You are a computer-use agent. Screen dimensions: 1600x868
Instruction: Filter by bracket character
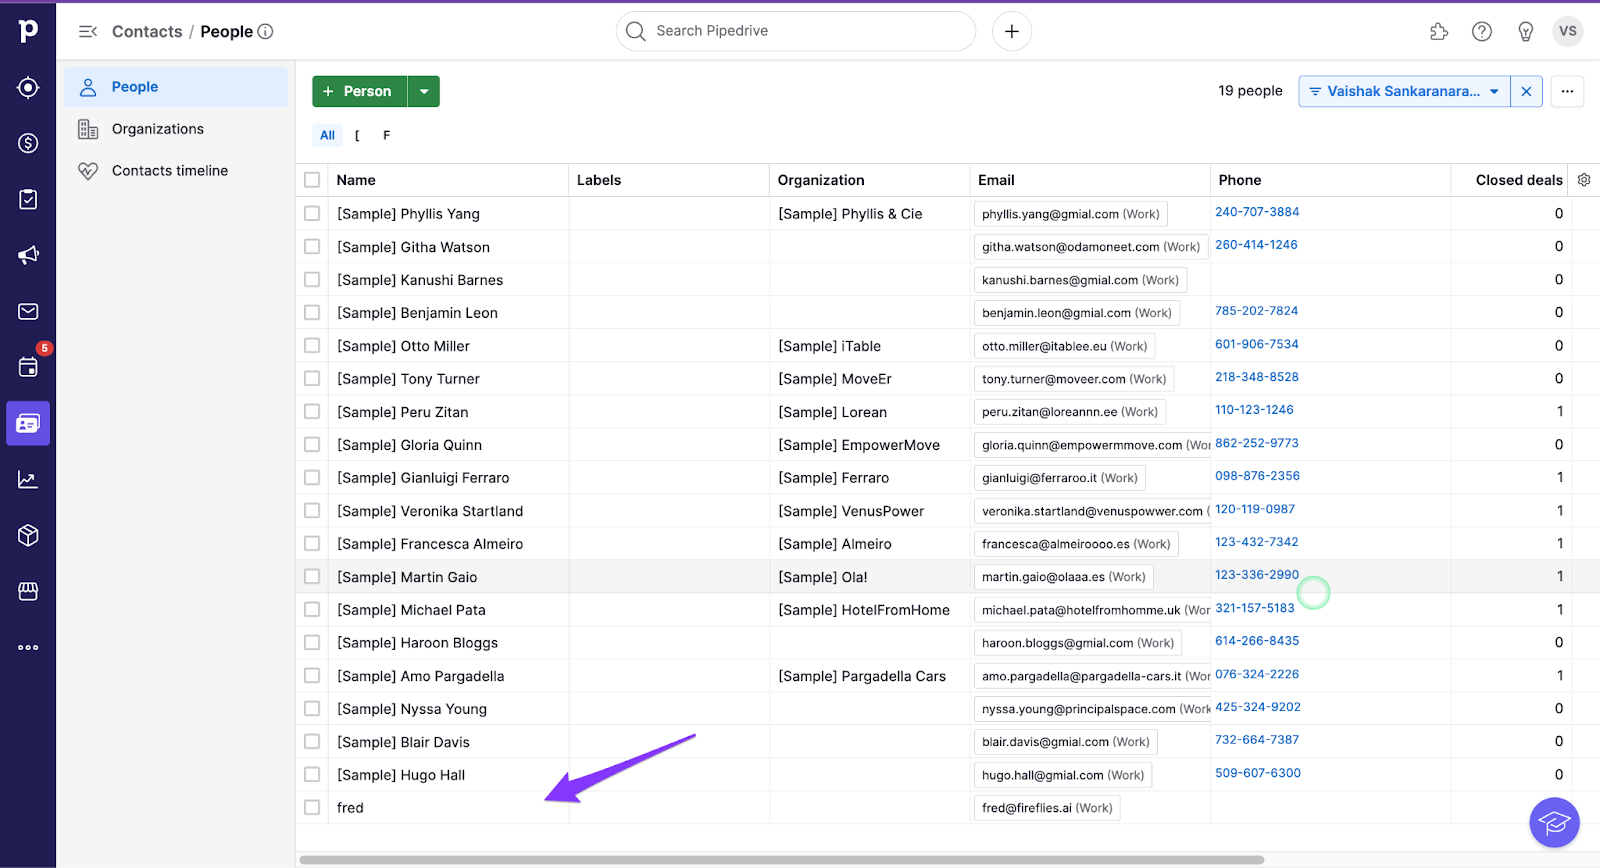click(x=357, y=135)
